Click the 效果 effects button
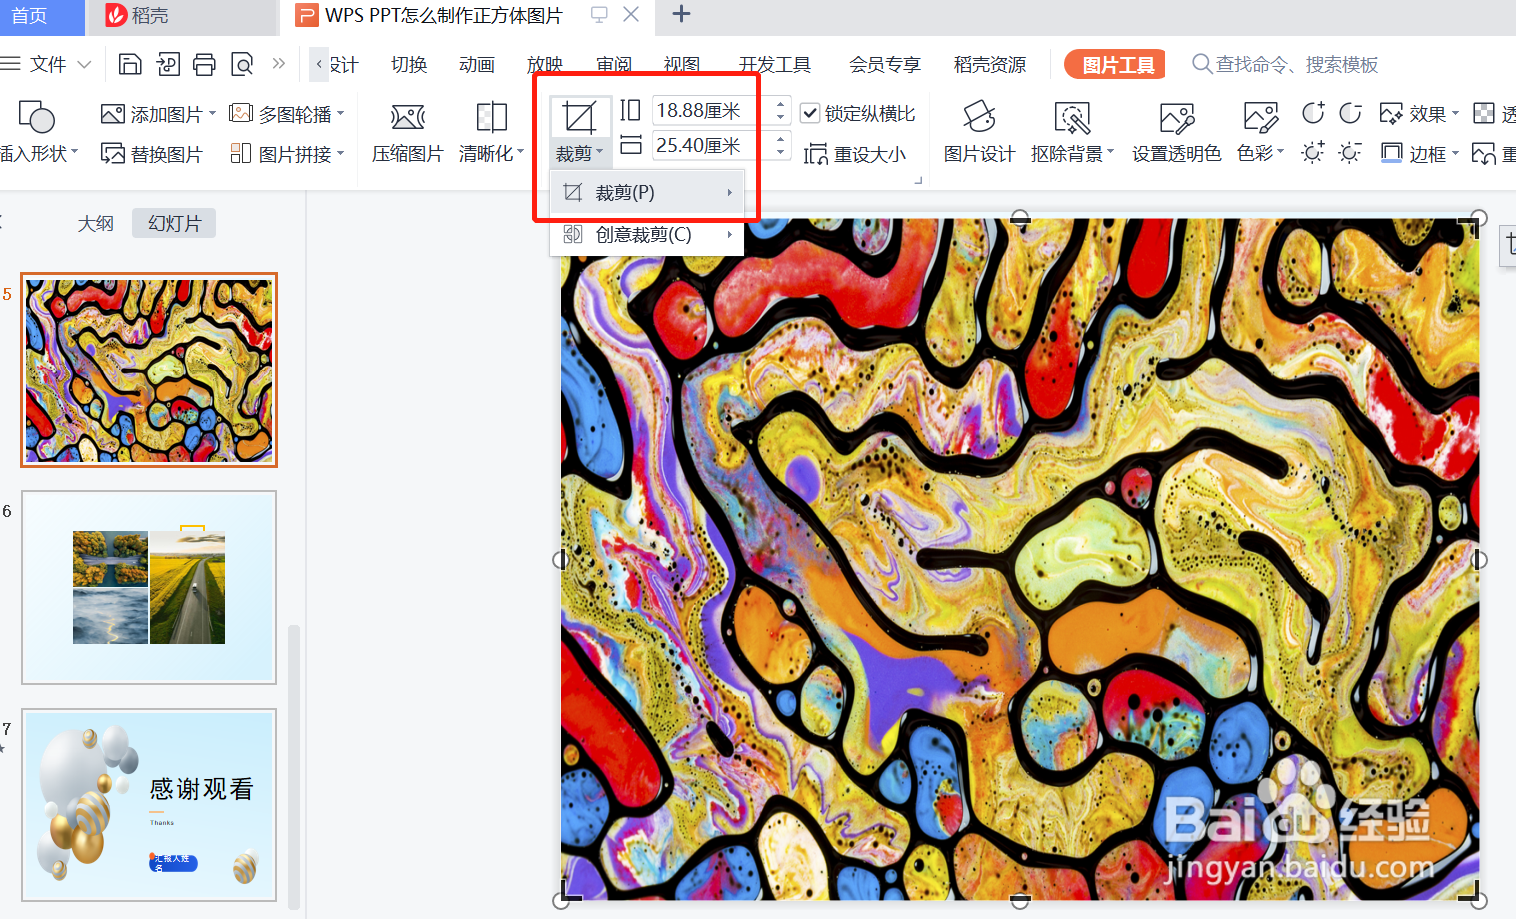This screenshot has height=919, width=1516. click(1419, 114)
